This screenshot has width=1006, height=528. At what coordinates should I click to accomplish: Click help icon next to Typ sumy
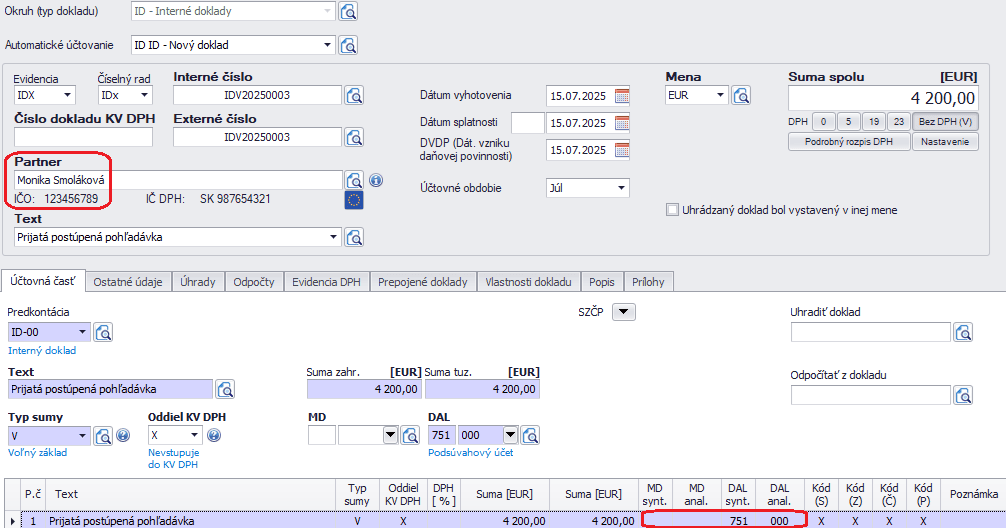click(x=124, y=435)
